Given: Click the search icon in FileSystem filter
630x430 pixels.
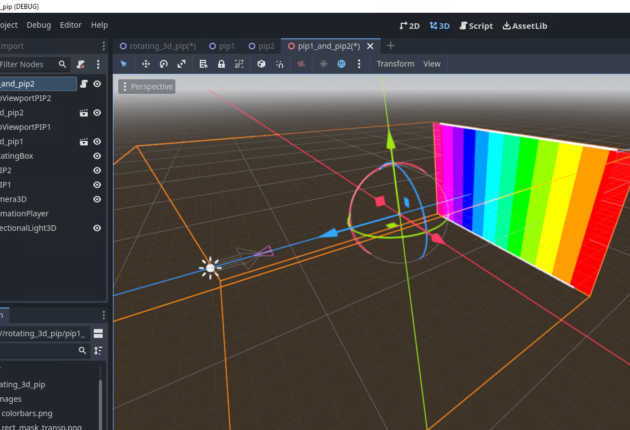Looking at the screenshot, I should pos(82,350).
